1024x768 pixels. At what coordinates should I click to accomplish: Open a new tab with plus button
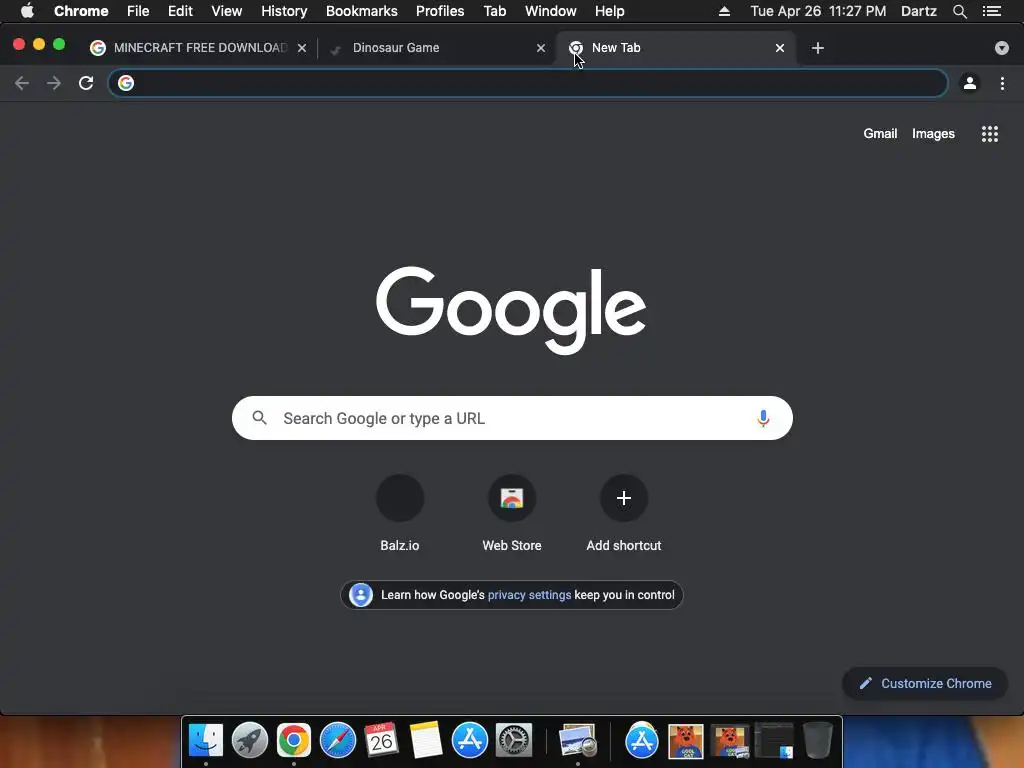point(818,48)
